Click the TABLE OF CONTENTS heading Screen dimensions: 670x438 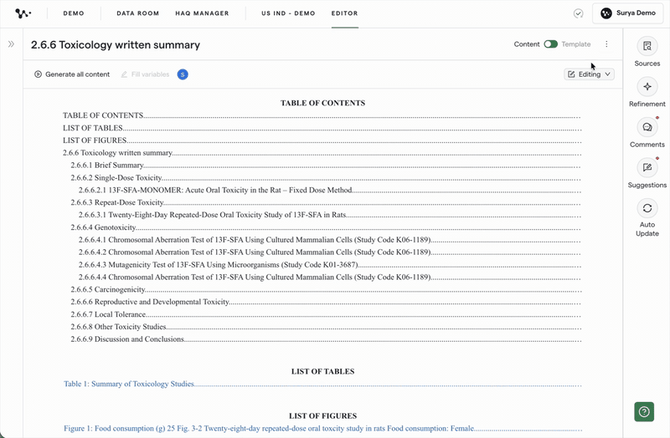(x=323, y=103)
